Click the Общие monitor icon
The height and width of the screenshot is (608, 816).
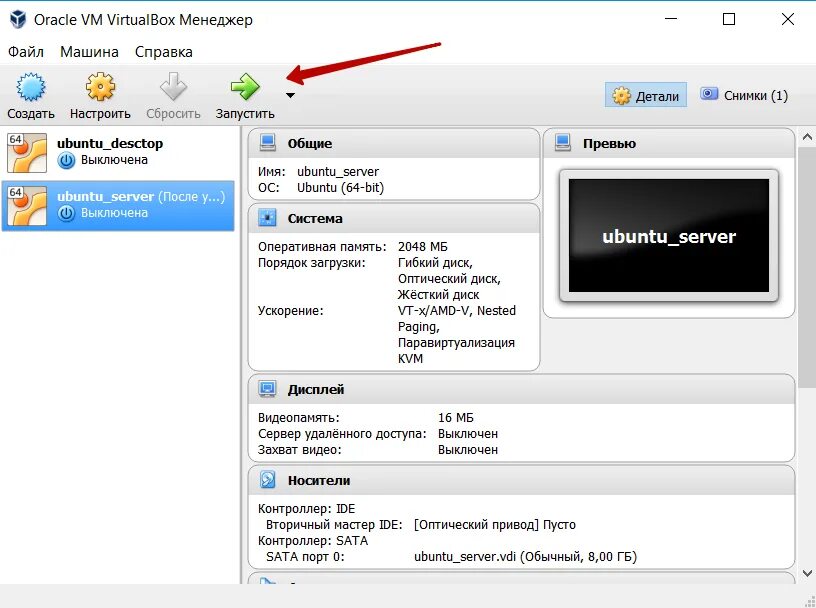coord(267,143)
